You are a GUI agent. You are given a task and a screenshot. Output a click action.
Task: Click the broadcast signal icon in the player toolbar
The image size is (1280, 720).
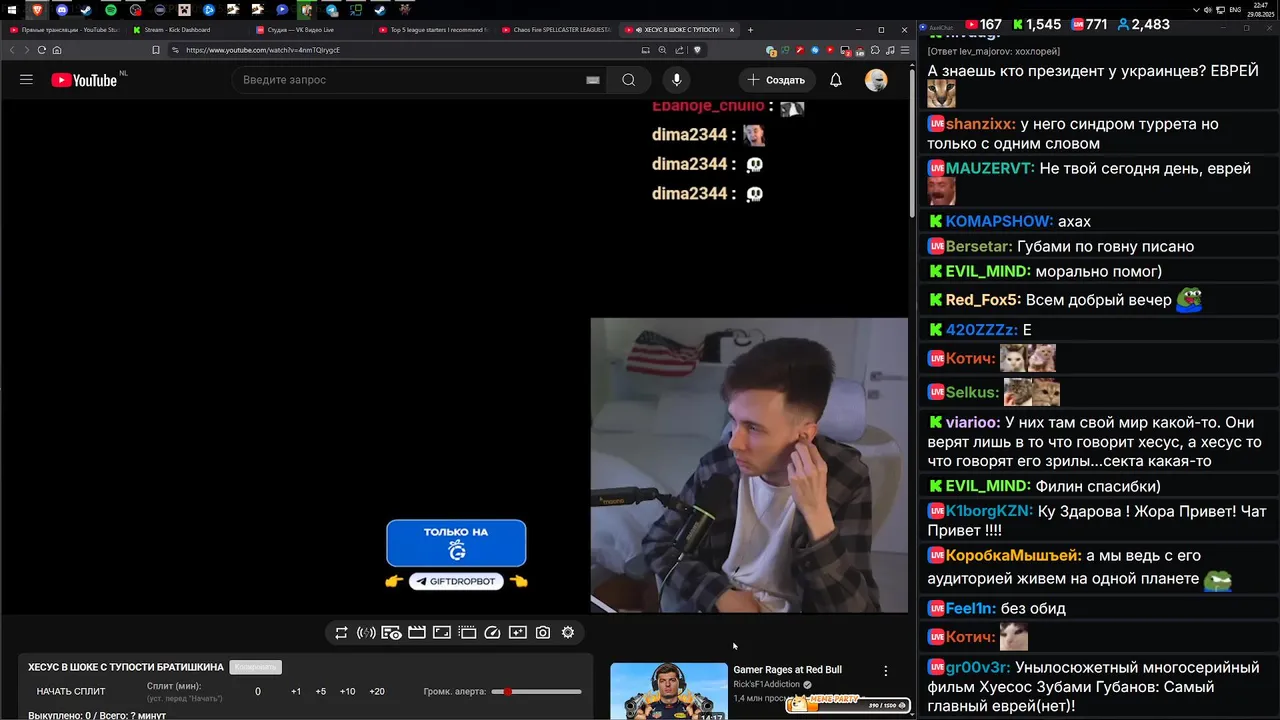(x=366, y=632)
